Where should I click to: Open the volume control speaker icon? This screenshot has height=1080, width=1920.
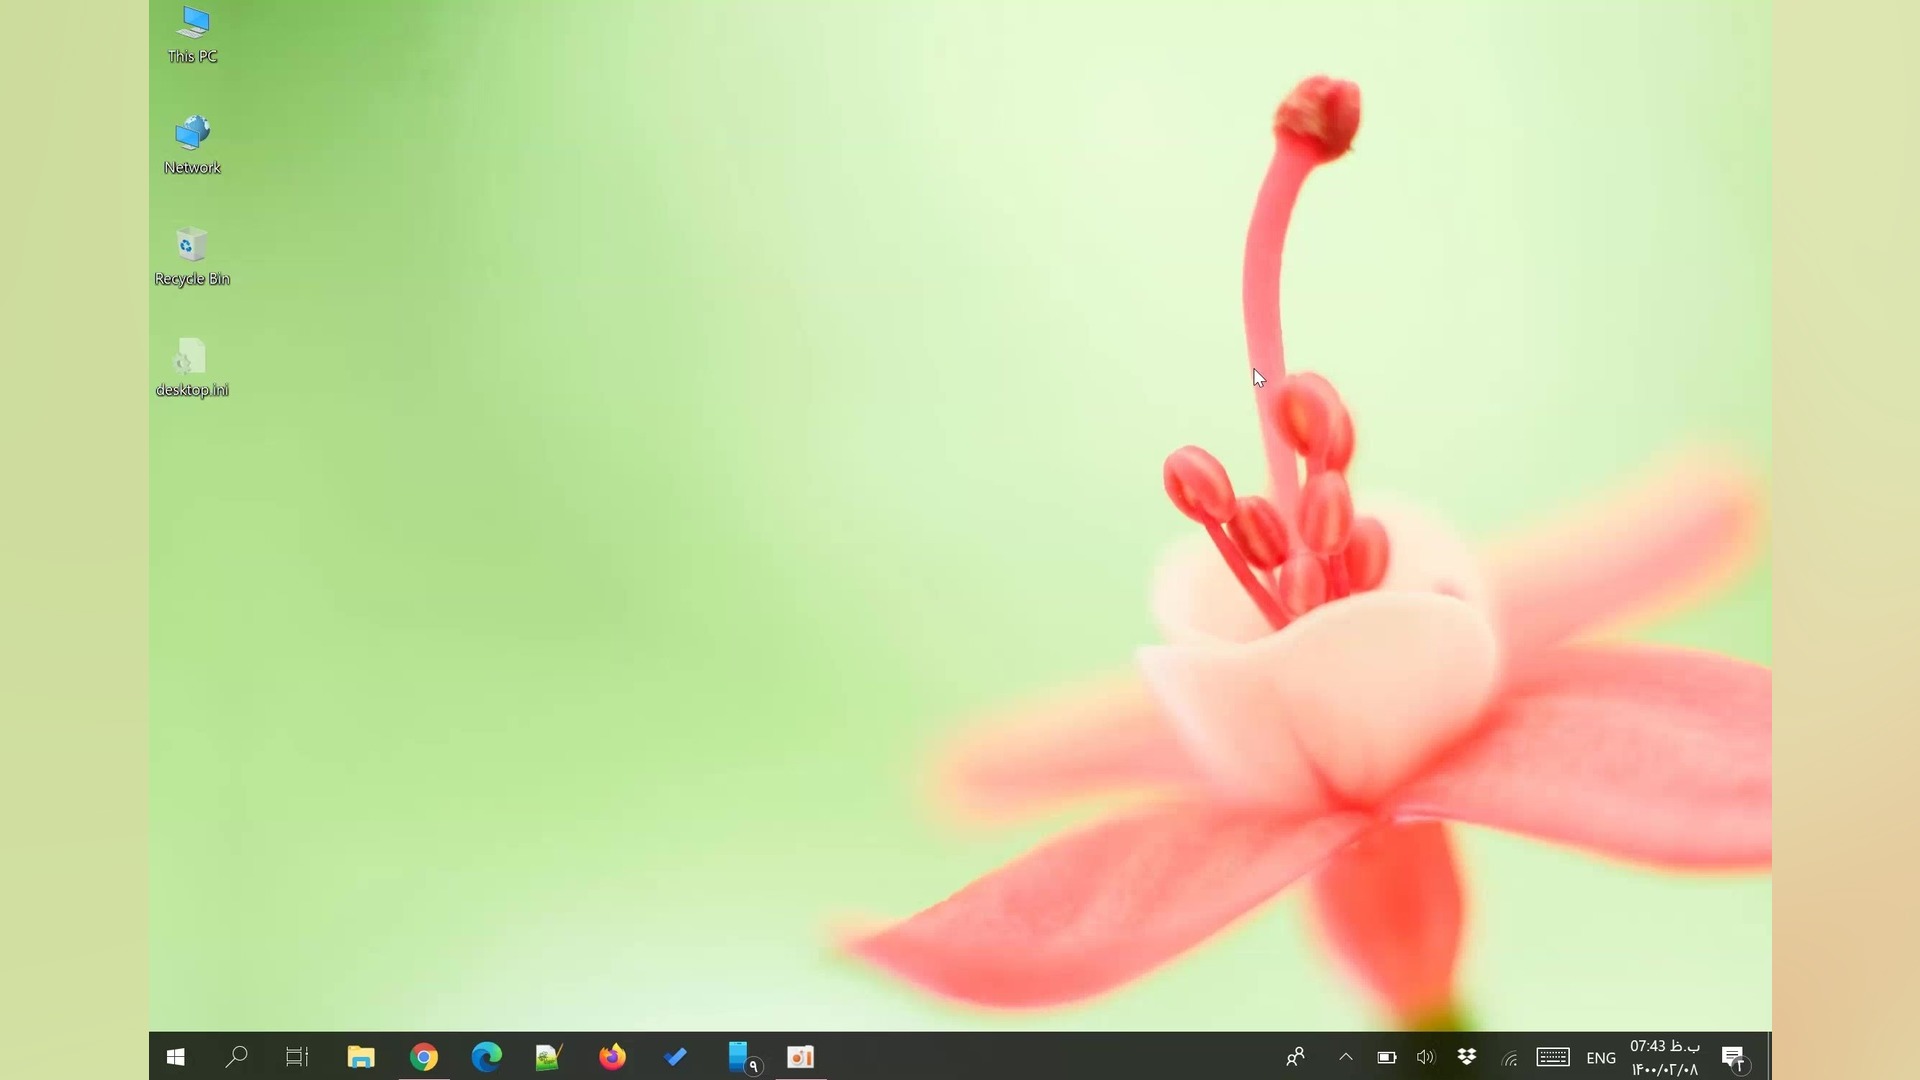click(1426, 1057)
